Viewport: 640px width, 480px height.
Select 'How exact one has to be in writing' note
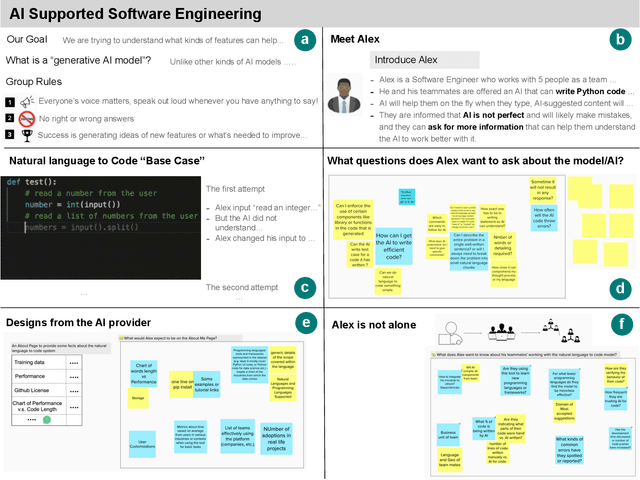(x=492, y=217)
